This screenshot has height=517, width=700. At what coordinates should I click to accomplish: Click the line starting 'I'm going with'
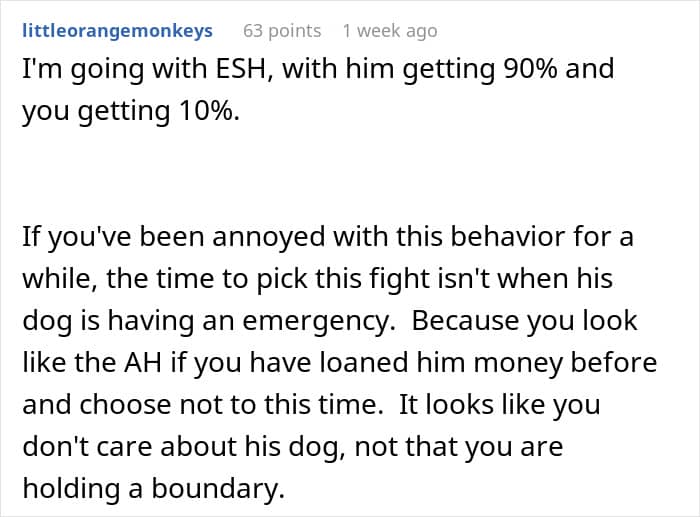coord(318,70)
